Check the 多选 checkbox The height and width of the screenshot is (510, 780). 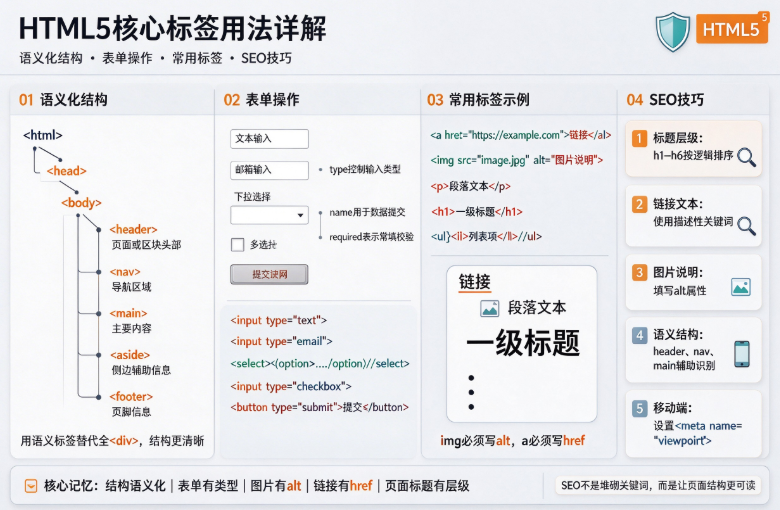pyautogui.click(x=237, y=244)
